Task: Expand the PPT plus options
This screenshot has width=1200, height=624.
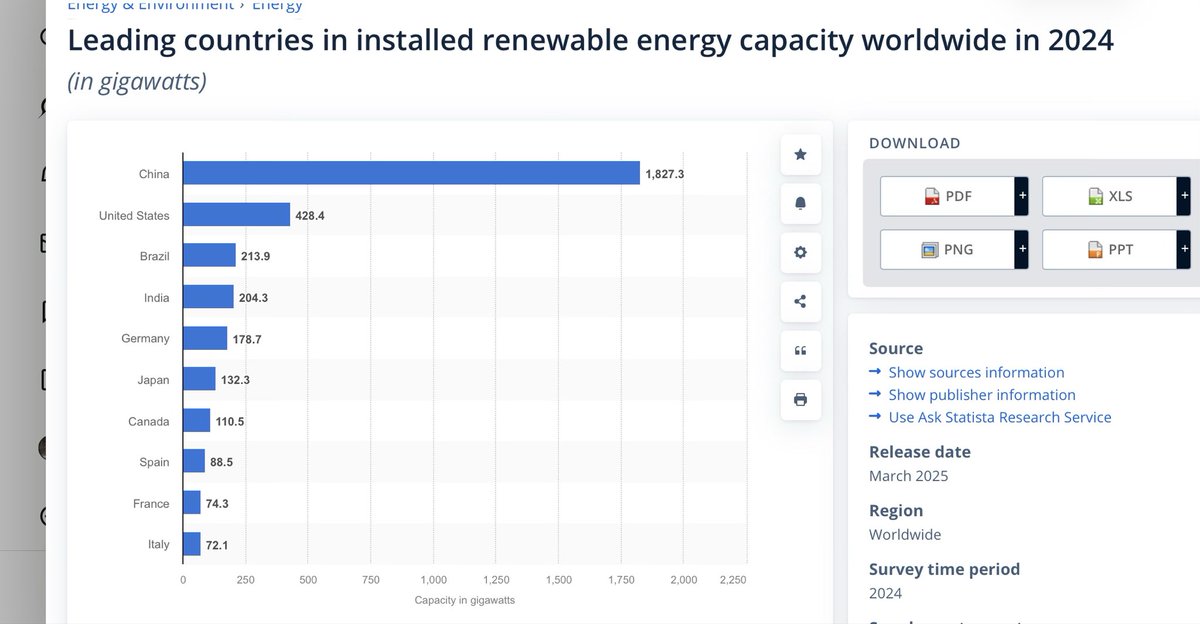Action: tap(1183, 249)
